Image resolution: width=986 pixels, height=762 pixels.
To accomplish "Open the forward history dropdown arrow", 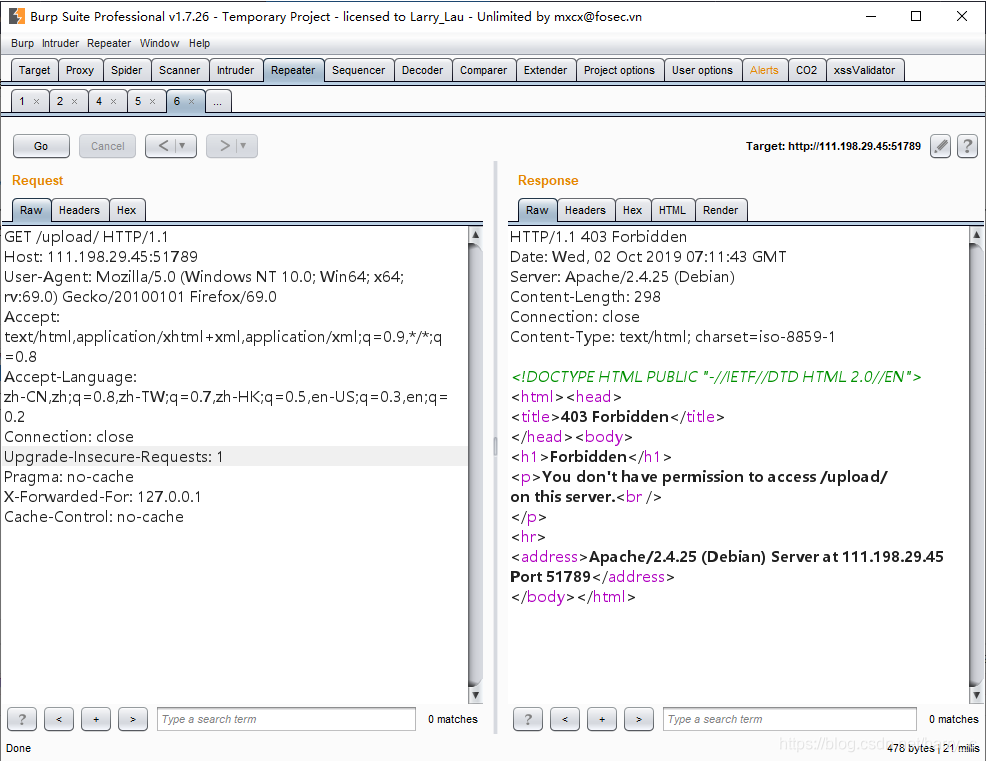I will [243, 146].
